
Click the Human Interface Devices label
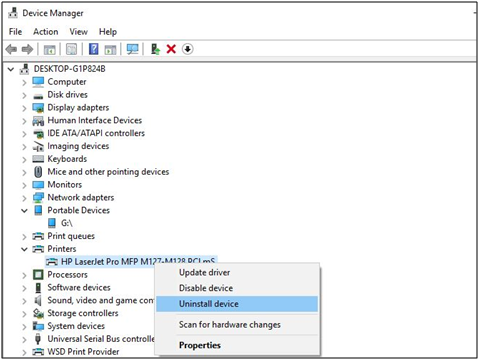[x=95, y=120]
